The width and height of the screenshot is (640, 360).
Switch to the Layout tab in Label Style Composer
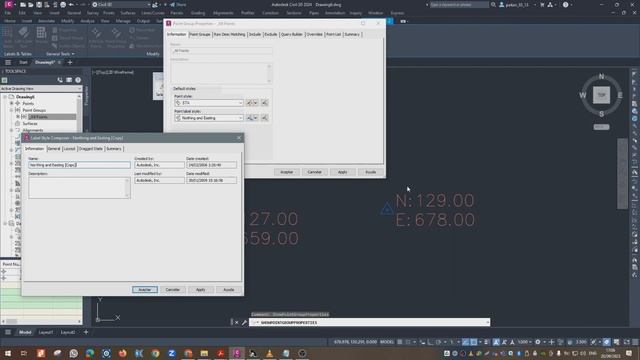(70, 149)
